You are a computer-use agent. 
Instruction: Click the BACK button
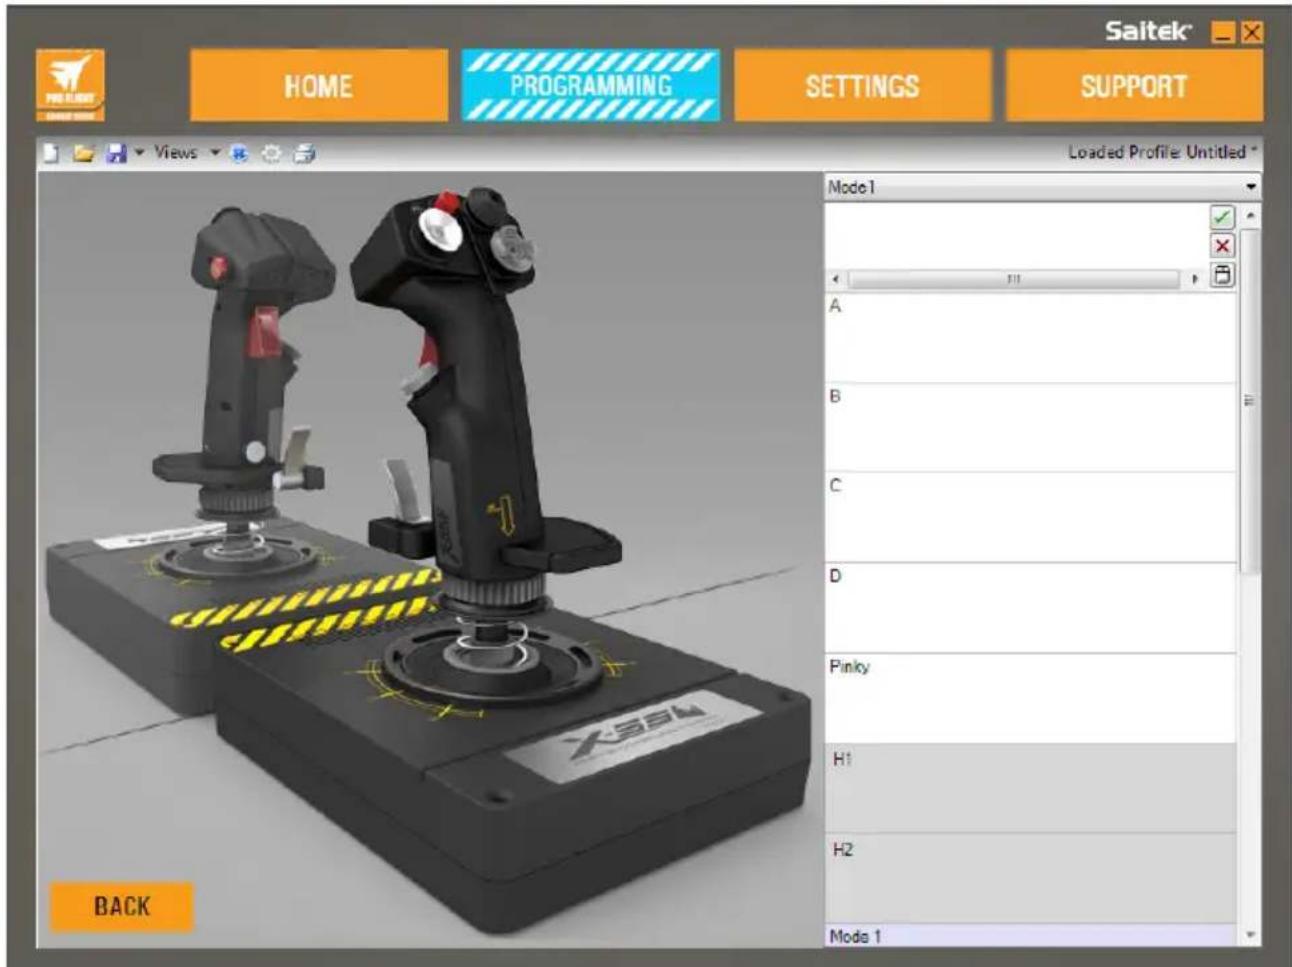[121, 906]
